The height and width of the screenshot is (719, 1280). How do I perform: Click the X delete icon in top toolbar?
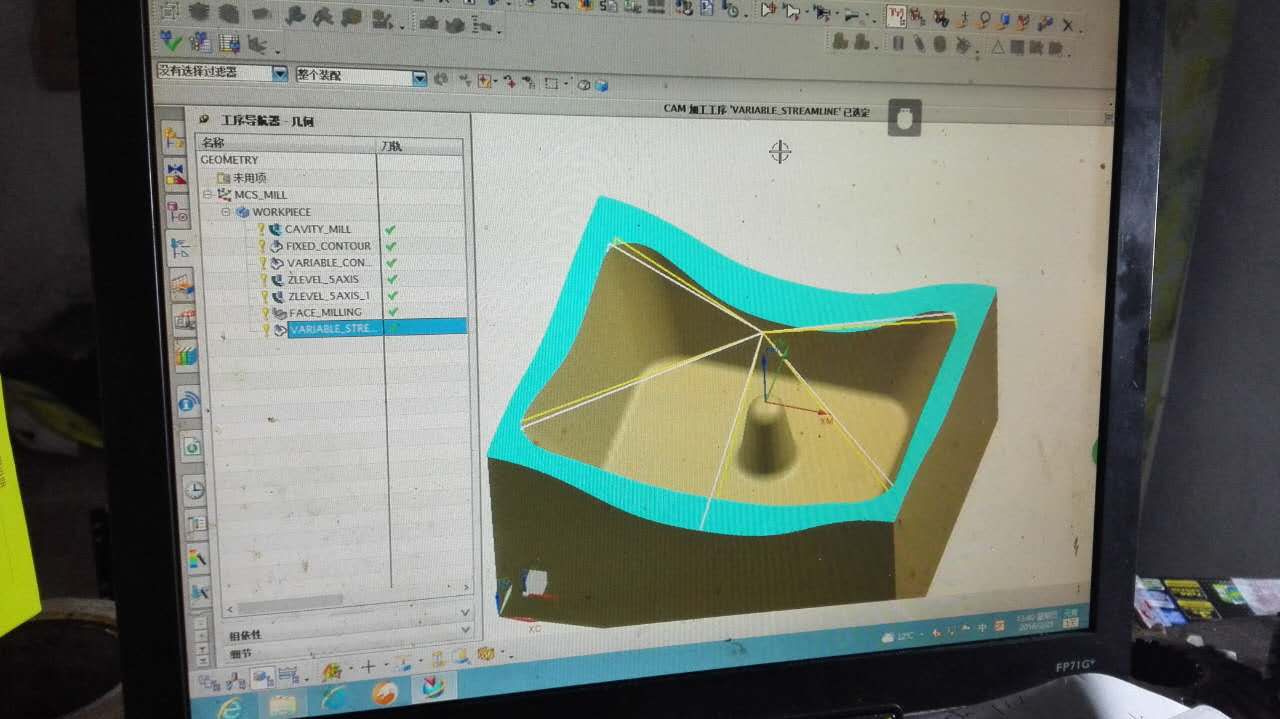[1068, 25]
